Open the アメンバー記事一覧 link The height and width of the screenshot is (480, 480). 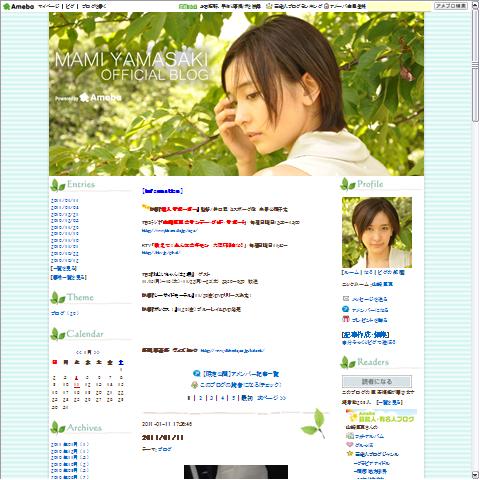[241, 374]
